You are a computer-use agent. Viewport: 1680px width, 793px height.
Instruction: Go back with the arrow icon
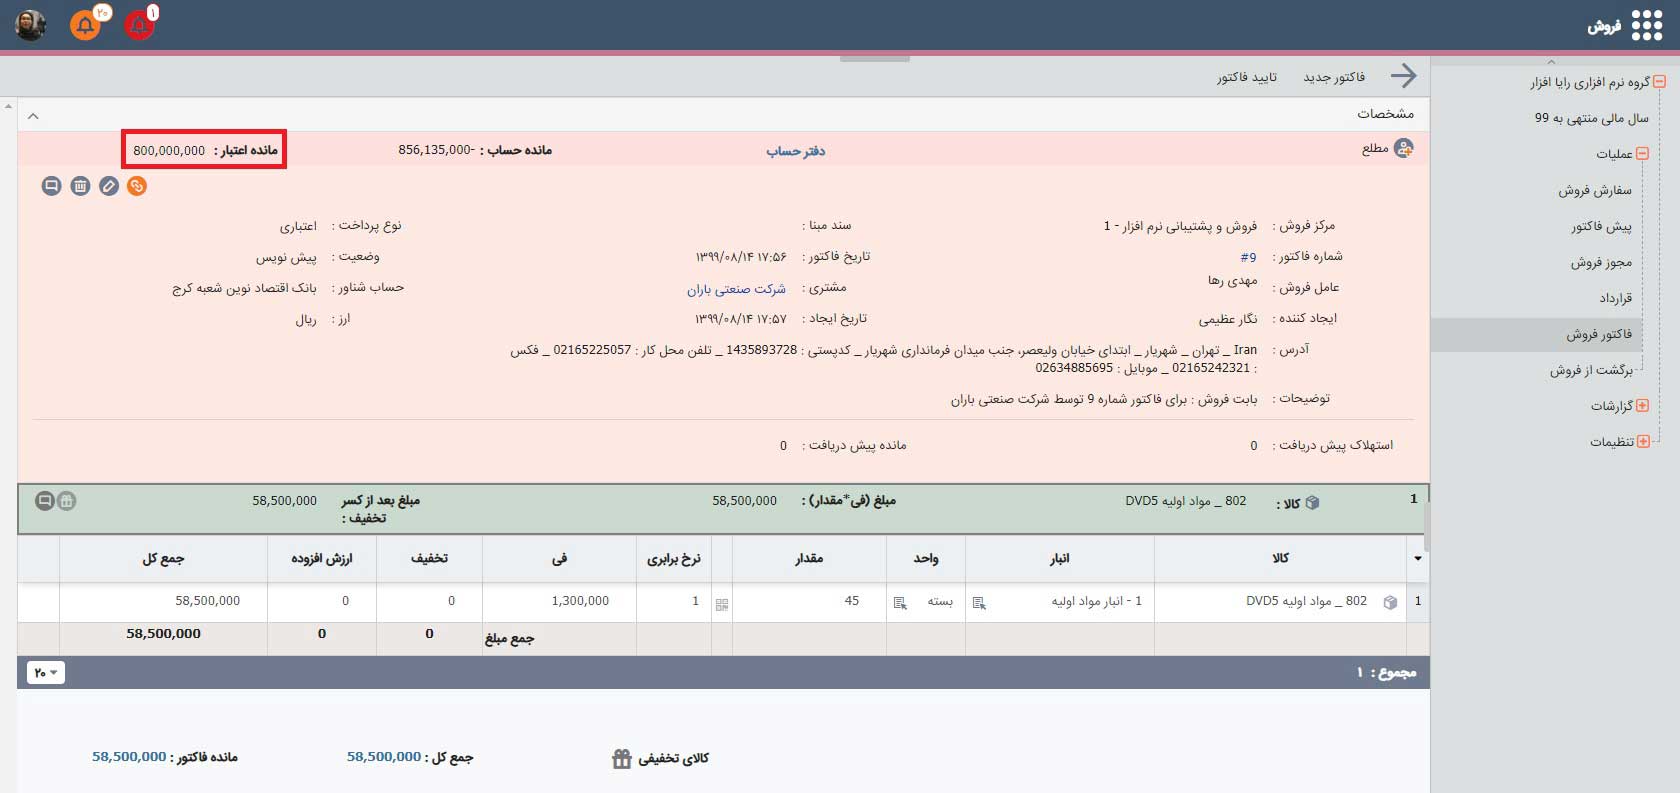[x=1403, y=76]
